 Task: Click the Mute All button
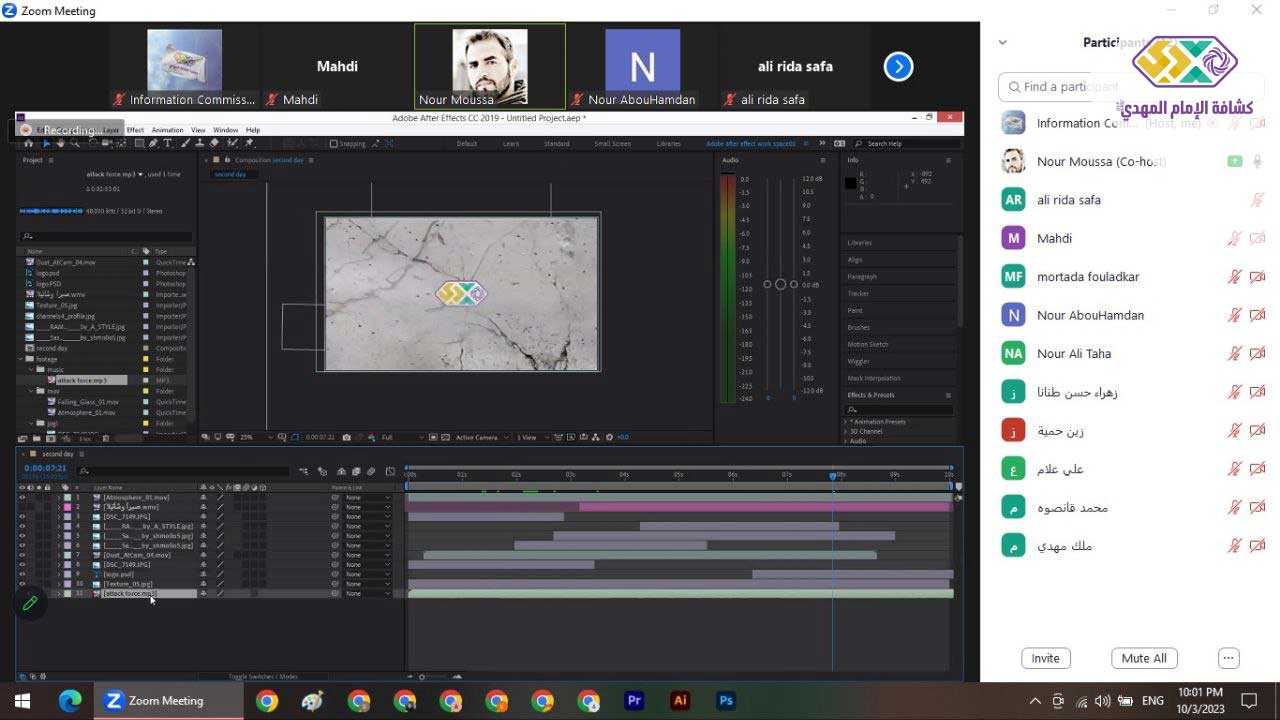click(1144, 658)
